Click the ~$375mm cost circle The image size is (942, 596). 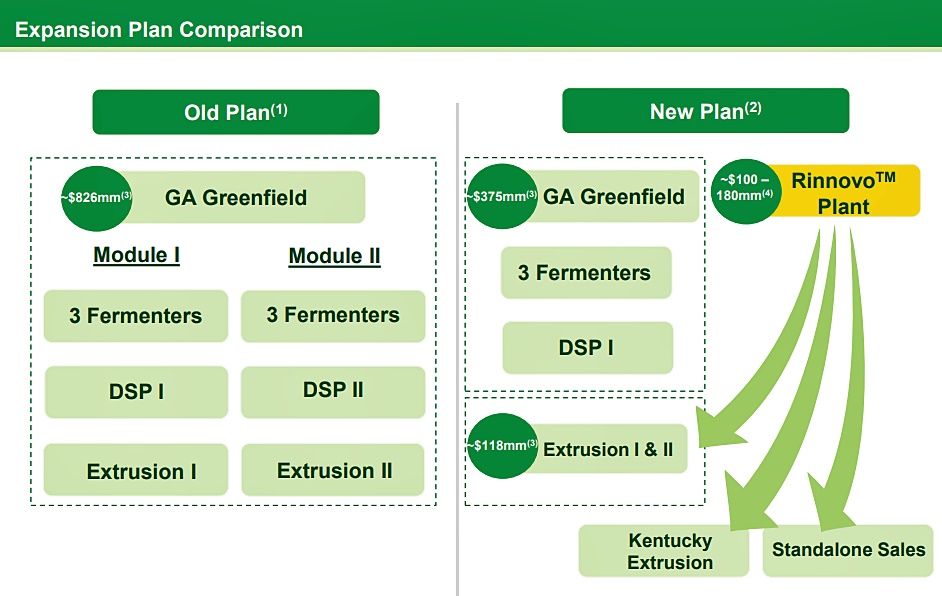(x=502, y=196)
